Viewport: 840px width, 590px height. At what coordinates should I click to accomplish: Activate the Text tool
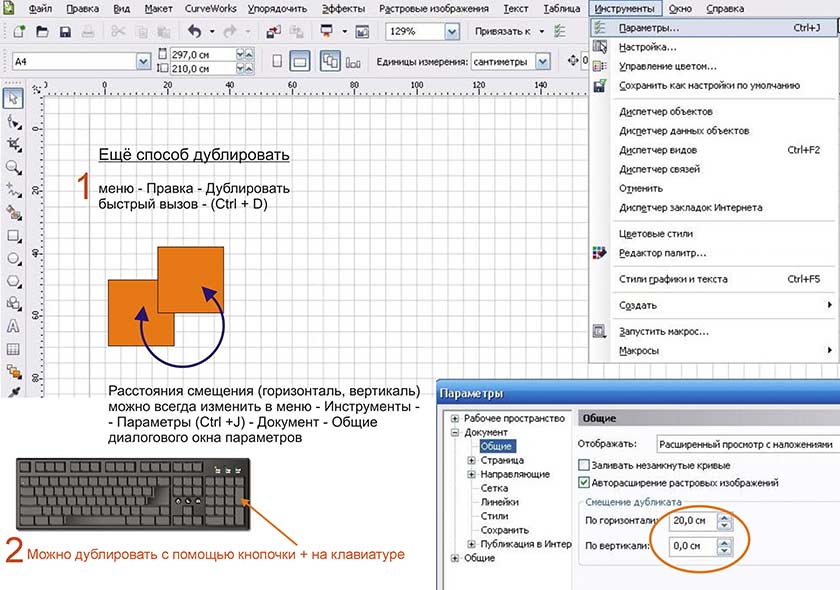tap(13, 326)
